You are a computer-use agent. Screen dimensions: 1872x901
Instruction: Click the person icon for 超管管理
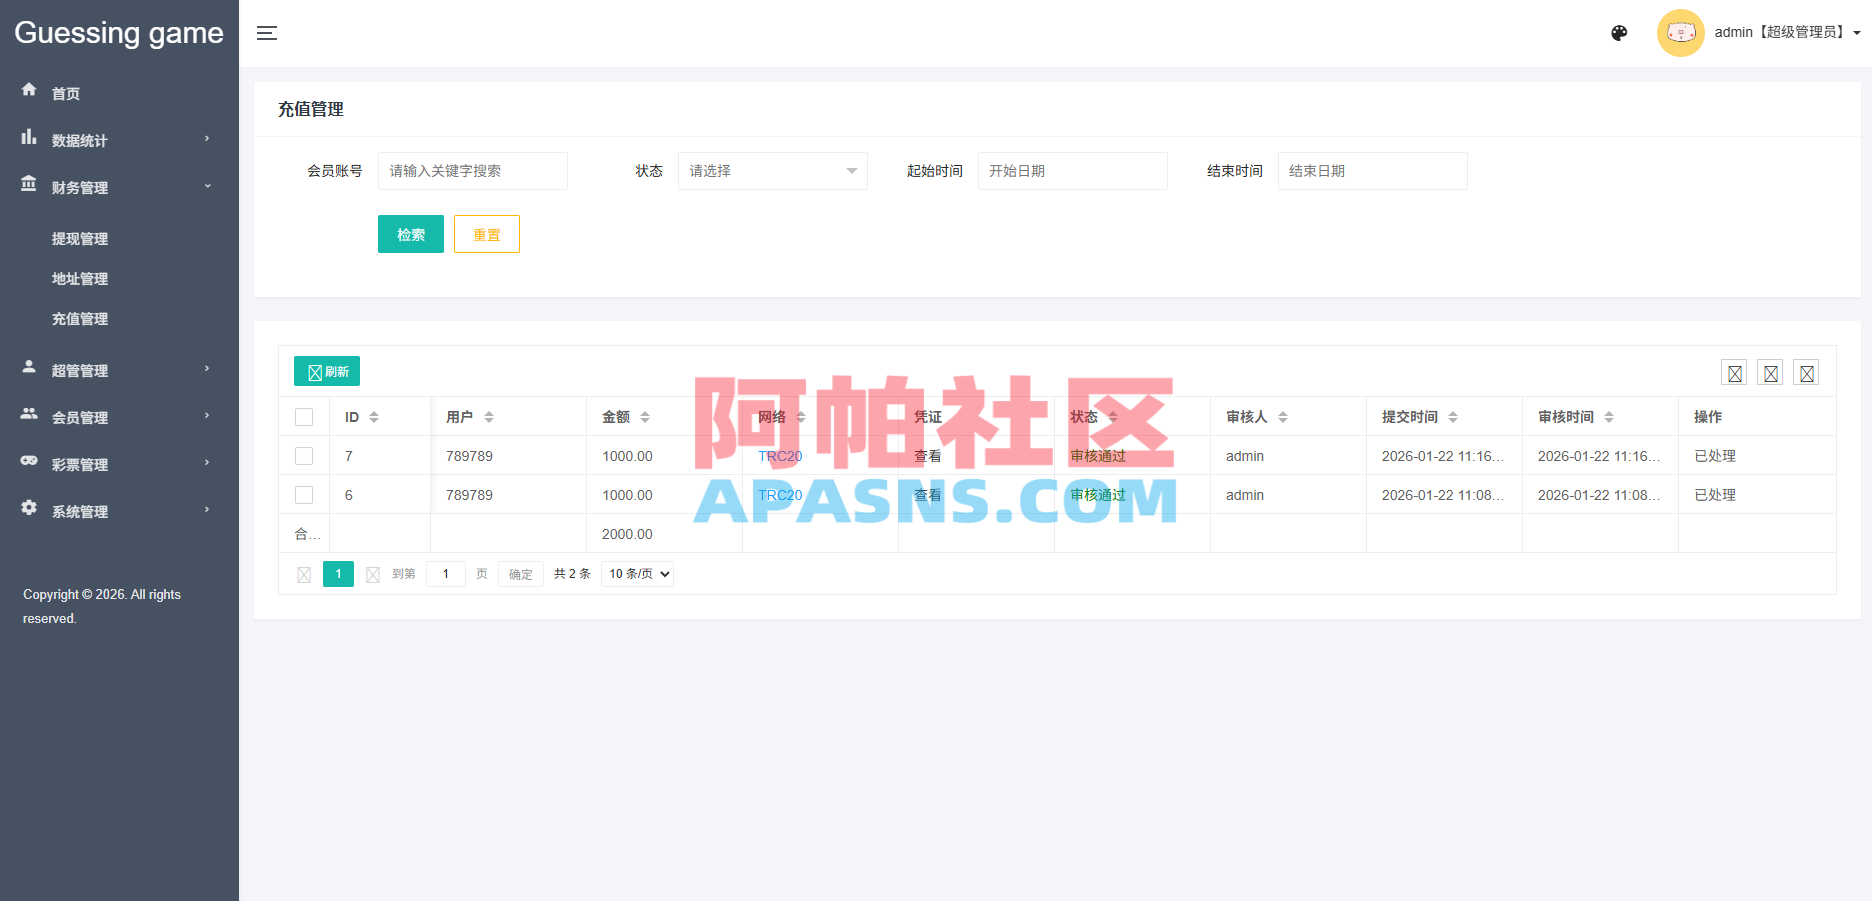[x=29, y=367]
